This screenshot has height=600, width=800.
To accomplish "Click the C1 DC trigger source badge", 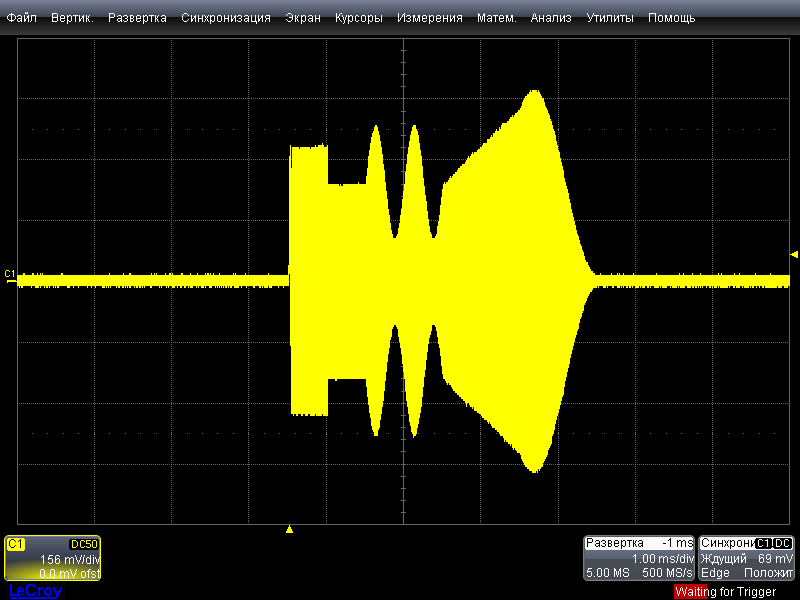I will tap(774, 543).
